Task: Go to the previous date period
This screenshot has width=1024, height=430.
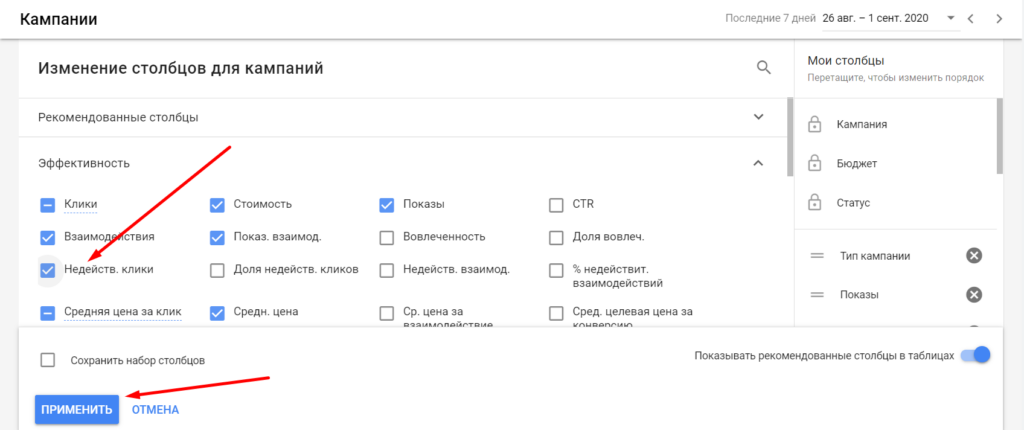Action: [x=970, y=19]
